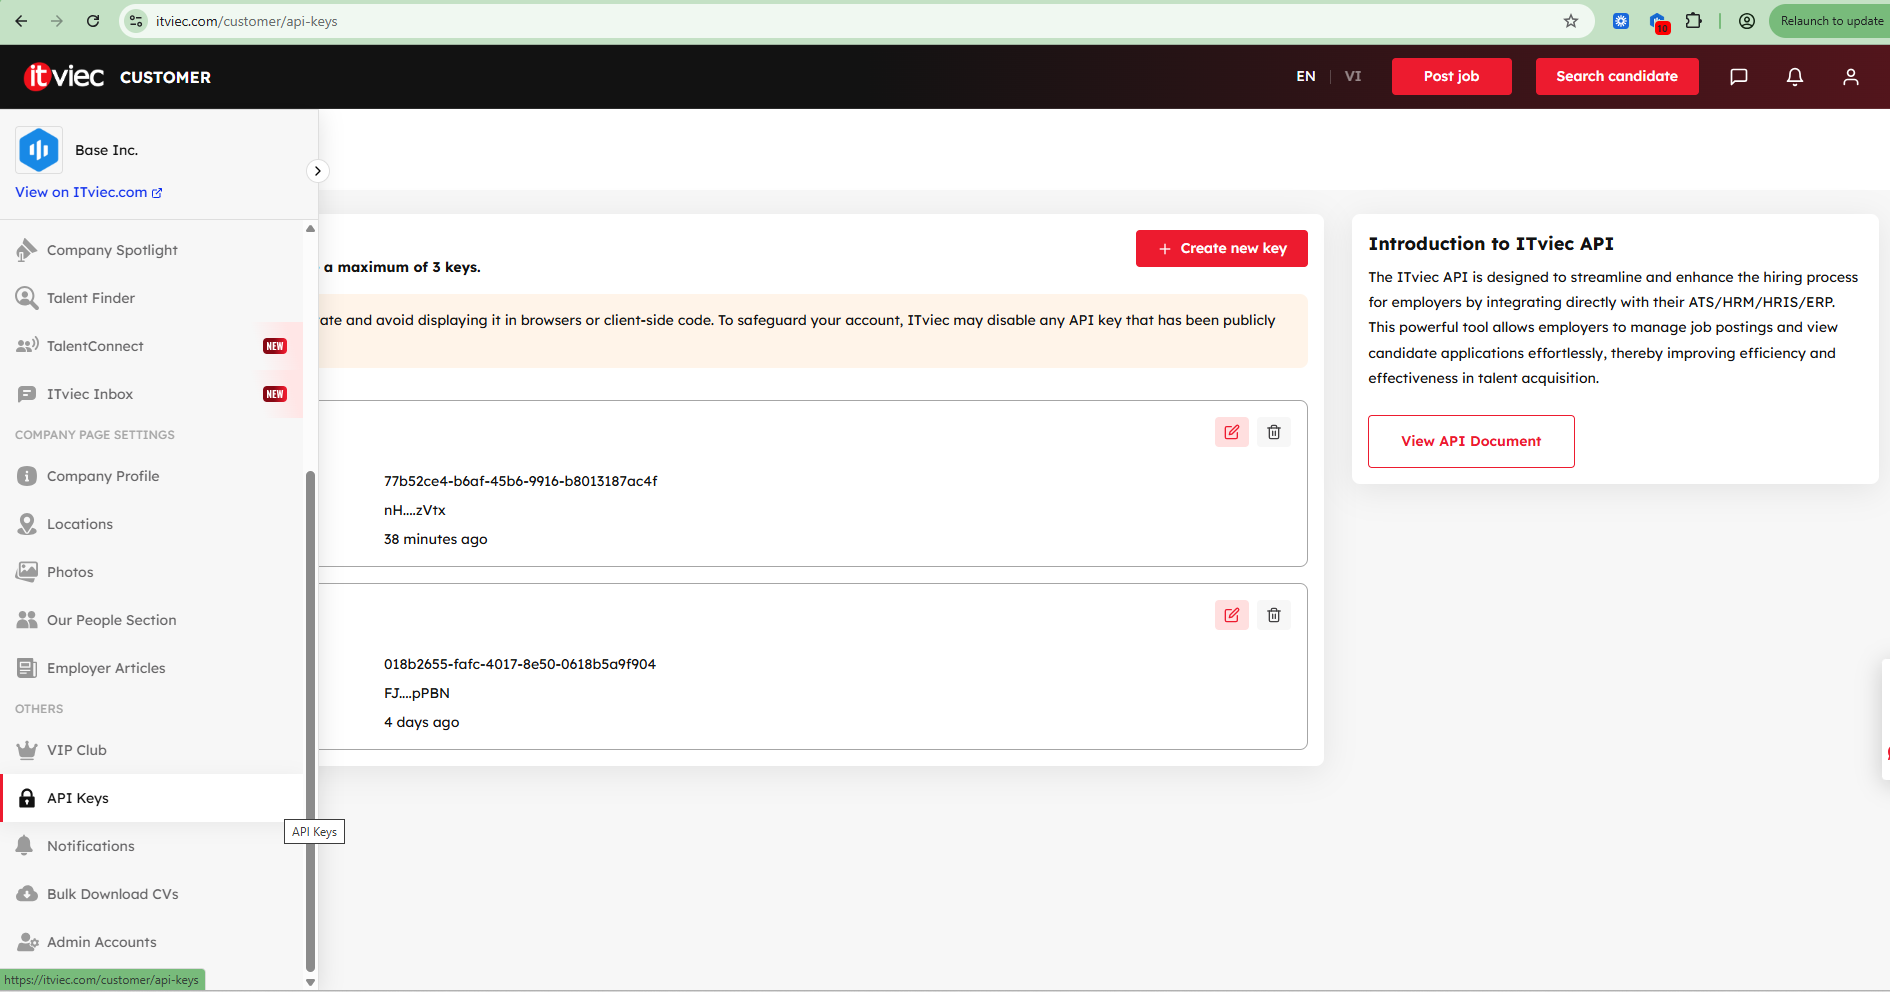This screenshot has width=1890, height=992.
Task: Click the Employer Articles newspaper icon
Action: pyautogui.click(x=27, y=668)
